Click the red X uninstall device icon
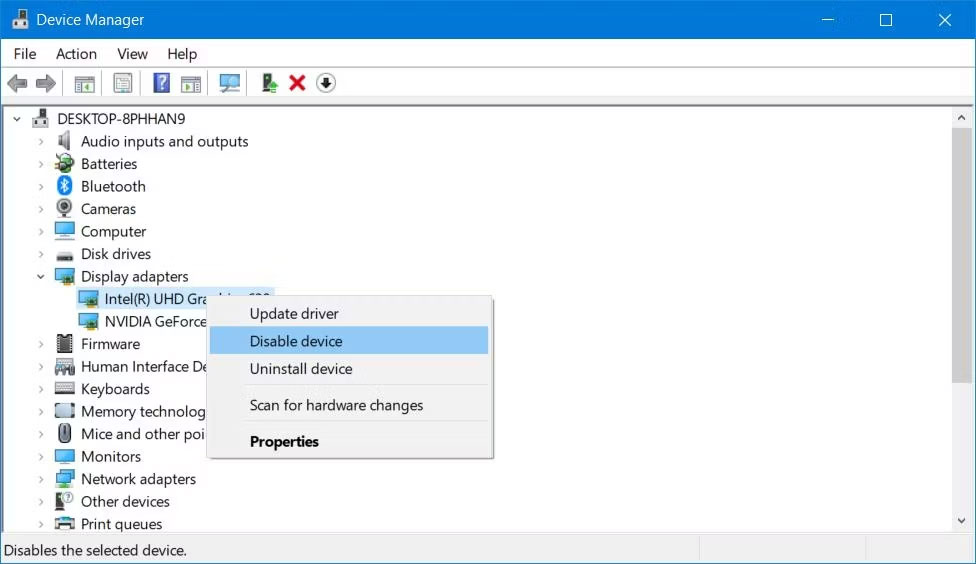Screen dimensions: 976x564 click(297, 83)
